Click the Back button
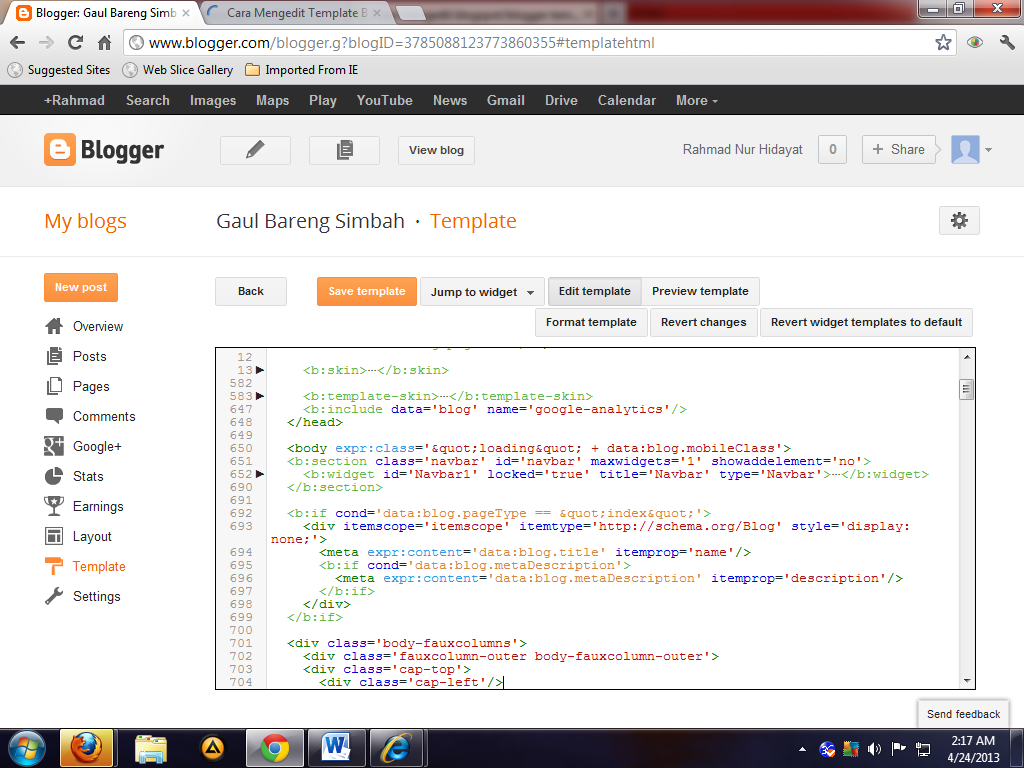Viewport: 1024px width, 768px height. [x=251, y=291]
